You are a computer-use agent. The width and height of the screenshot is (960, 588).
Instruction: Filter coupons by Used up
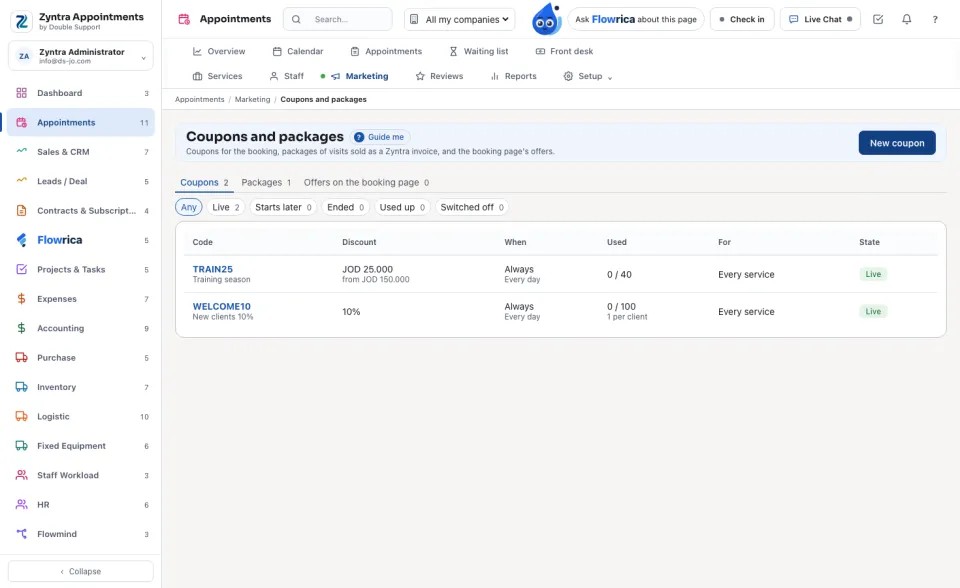tap(402, 207)
